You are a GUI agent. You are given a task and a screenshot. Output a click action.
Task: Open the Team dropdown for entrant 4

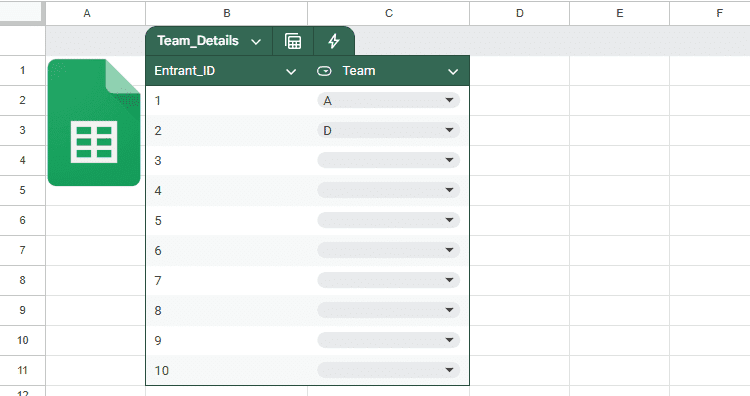click(388, 190)
